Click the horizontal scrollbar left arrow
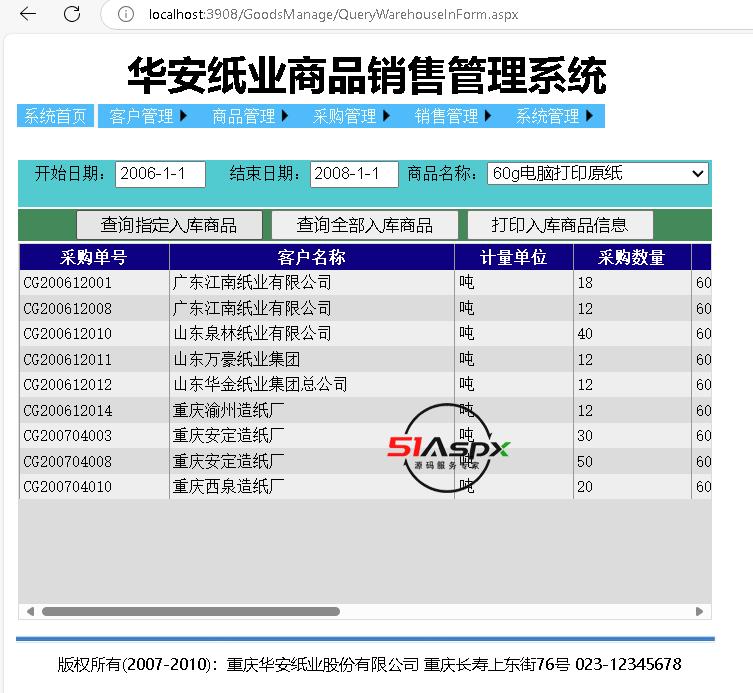 pyautogui.click(x=29, y=611)
